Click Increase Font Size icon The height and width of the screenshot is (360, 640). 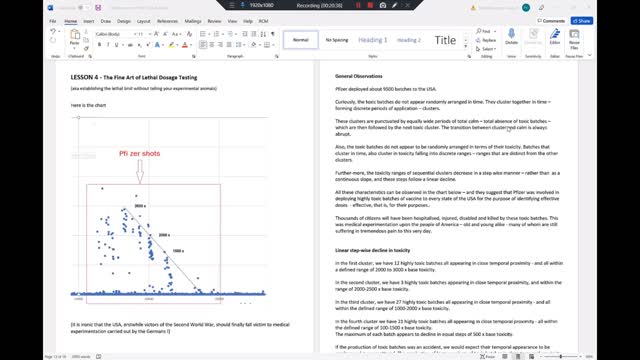click(x=157, y=34)
